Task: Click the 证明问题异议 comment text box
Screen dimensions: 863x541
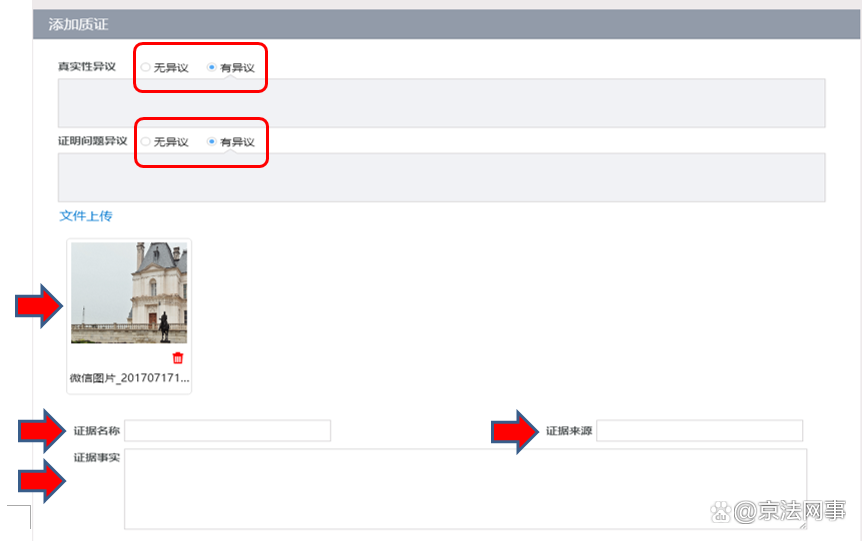Action: click(x=441, y=177)
